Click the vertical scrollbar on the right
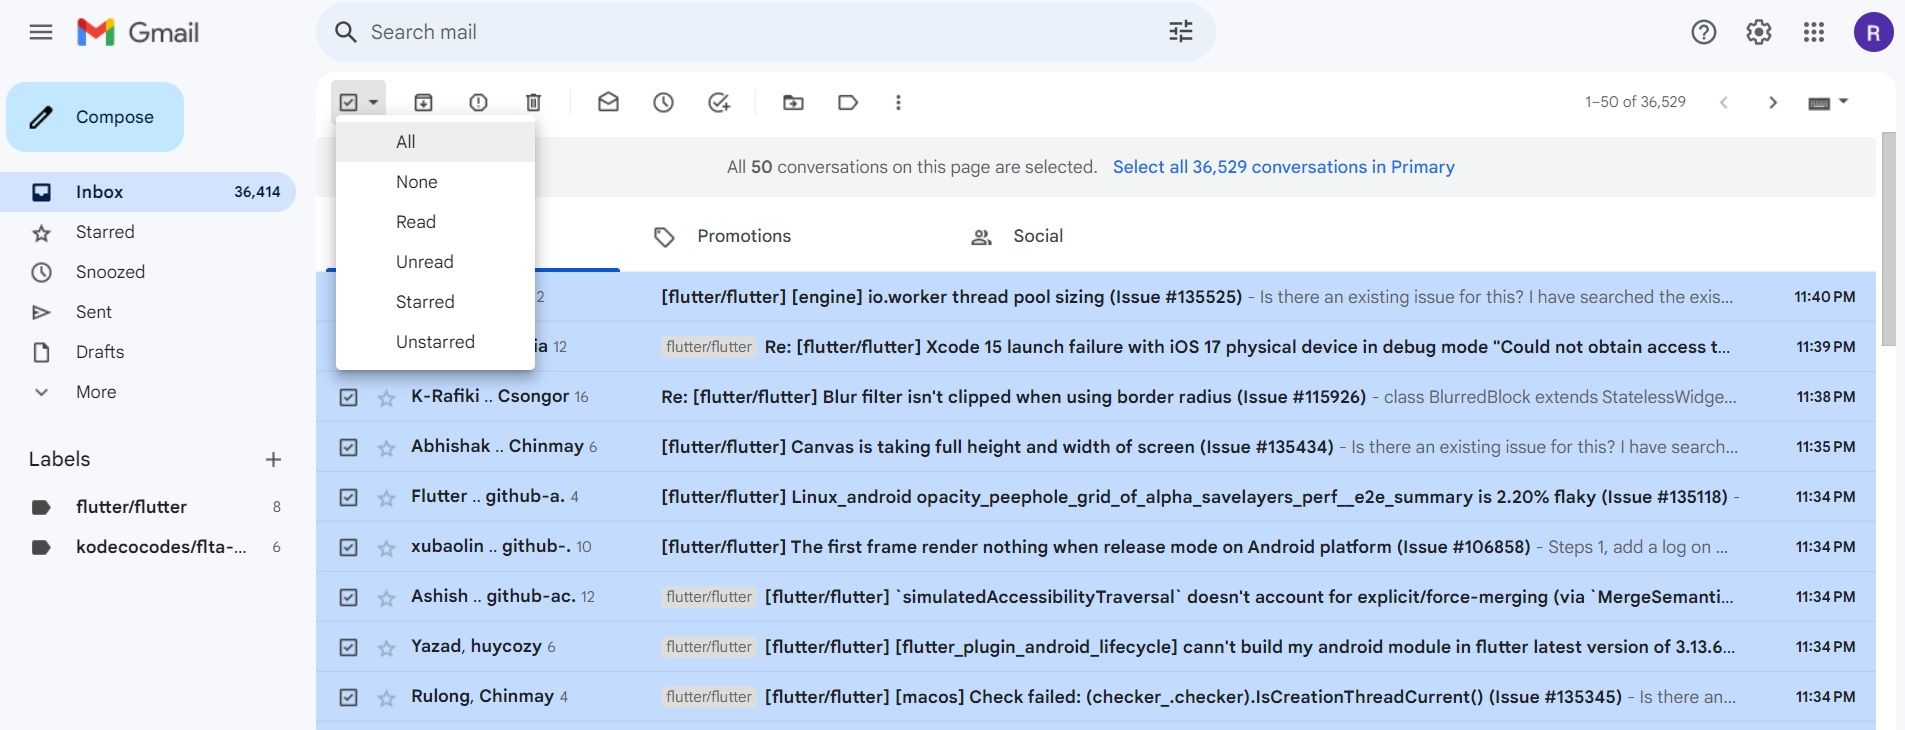 pyautogui.click(x=1888, y=240)
